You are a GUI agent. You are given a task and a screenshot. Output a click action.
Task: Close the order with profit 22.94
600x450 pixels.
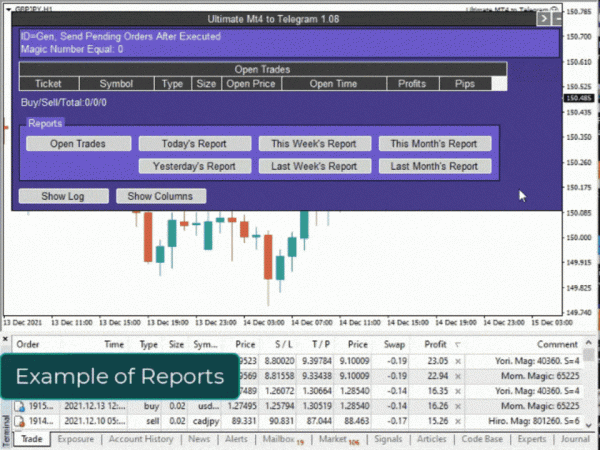(458, 376)
